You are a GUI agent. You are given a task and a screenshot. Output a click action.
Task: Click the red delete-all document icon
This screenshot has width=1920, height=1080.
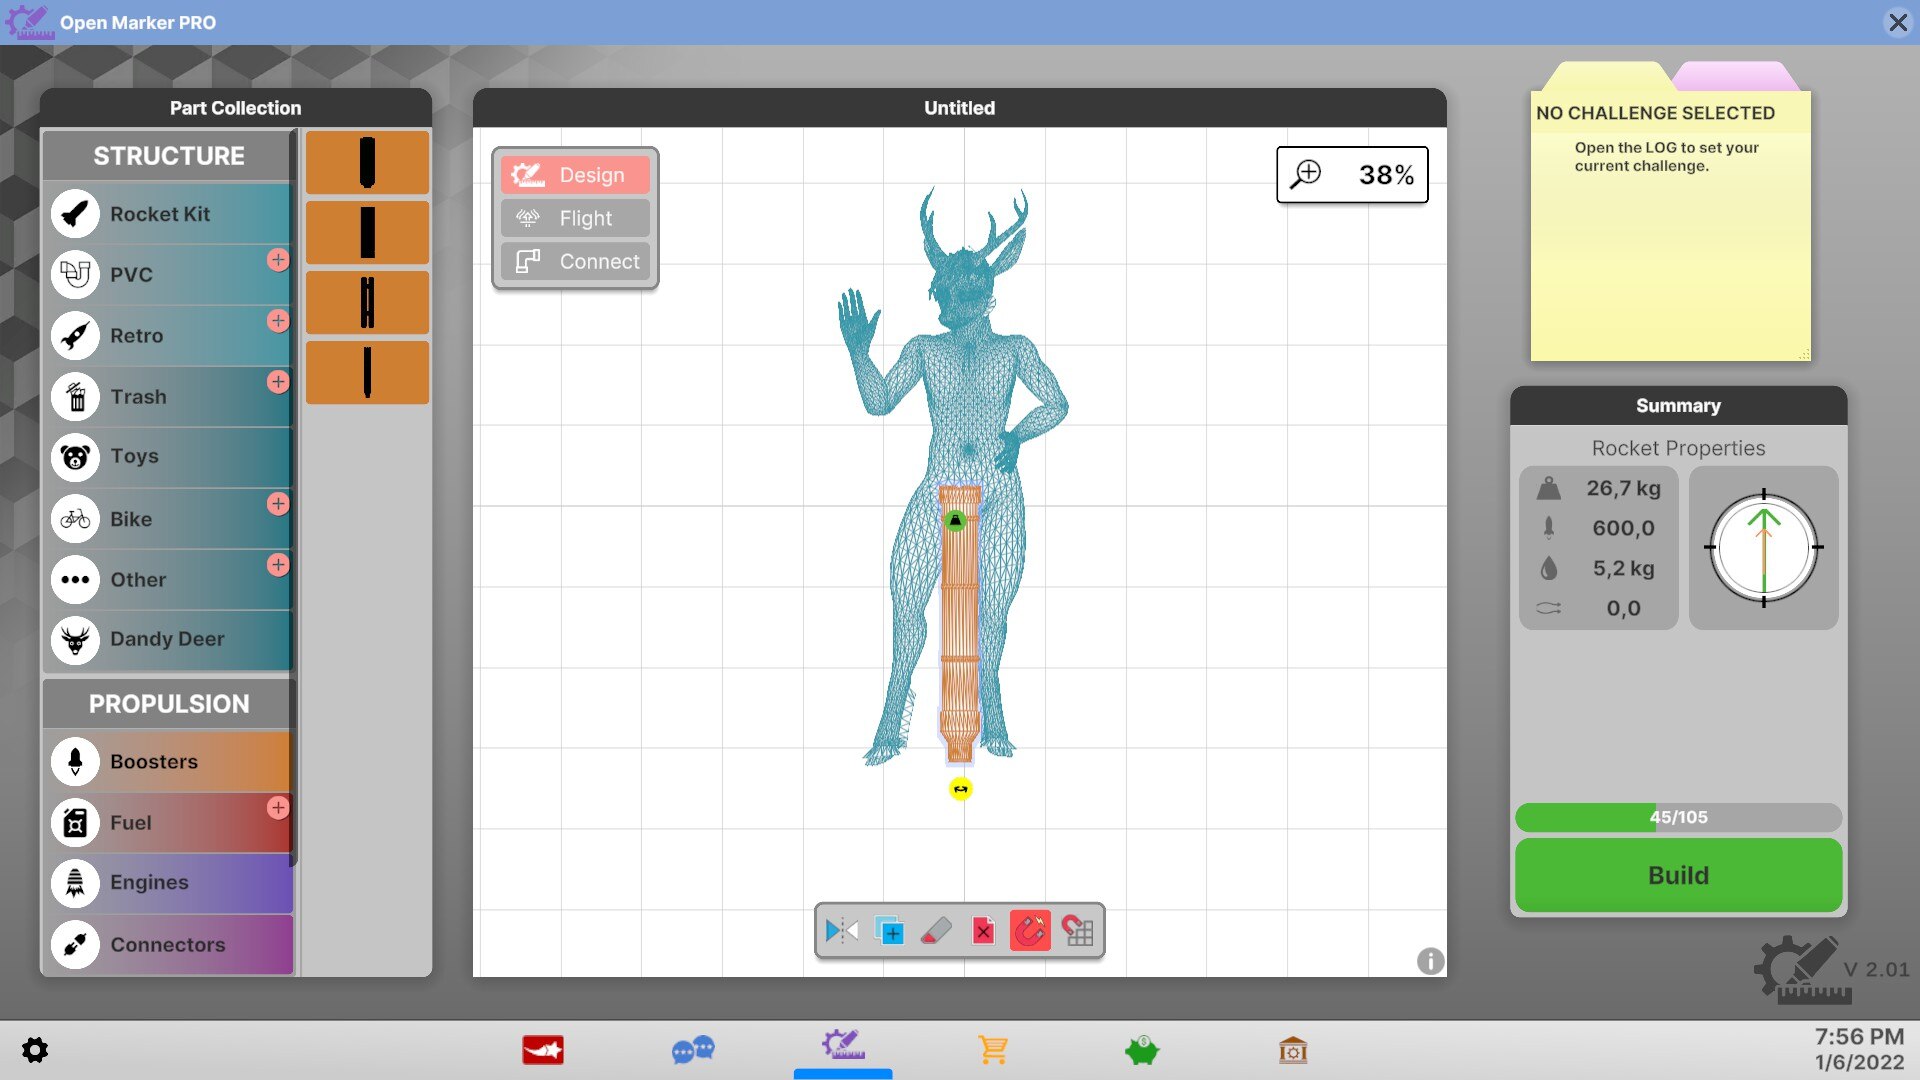[x=983, y=931]
